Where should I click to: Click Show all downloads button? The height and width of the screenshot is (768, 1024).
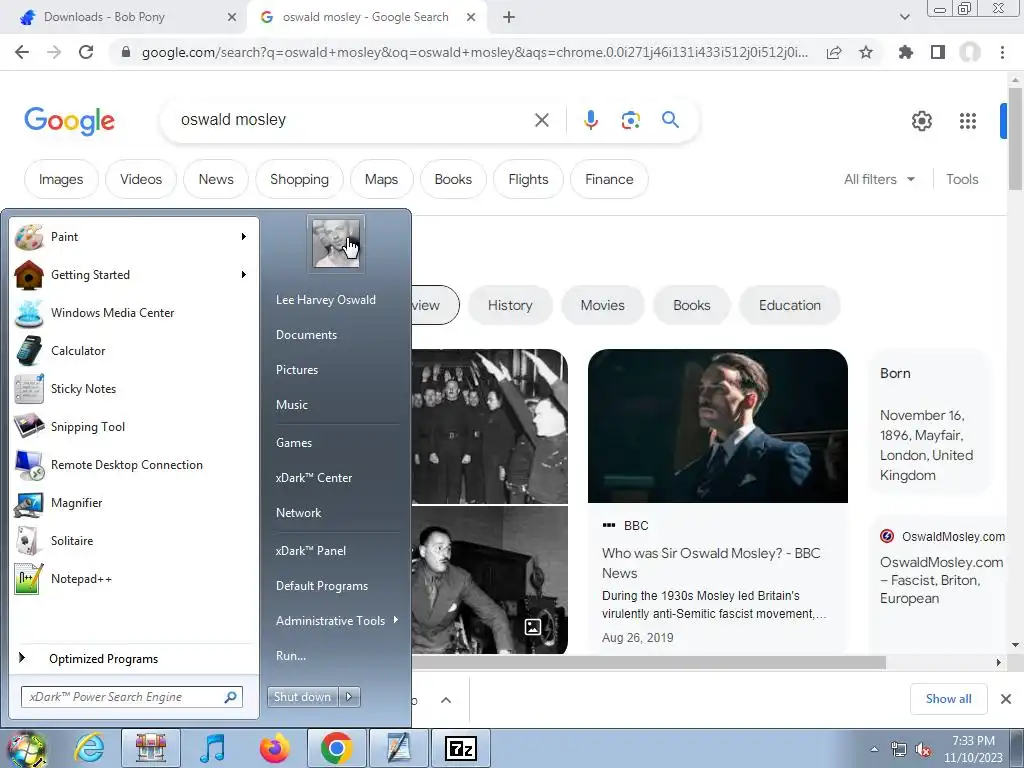948,699
